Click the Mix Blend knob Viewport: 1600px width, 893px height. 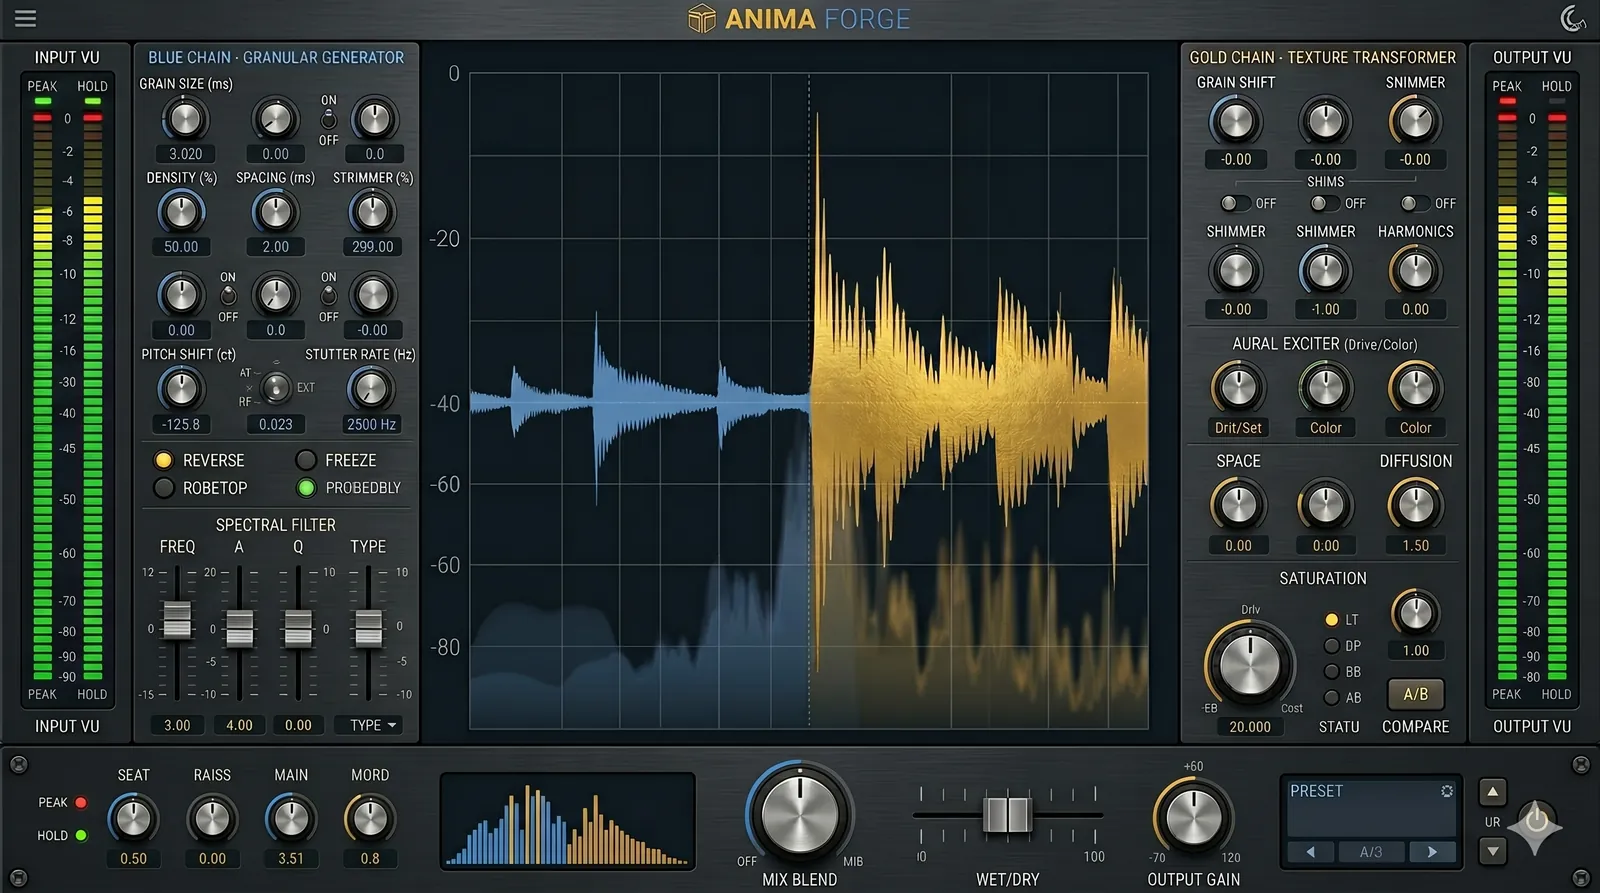click(800, 813)
